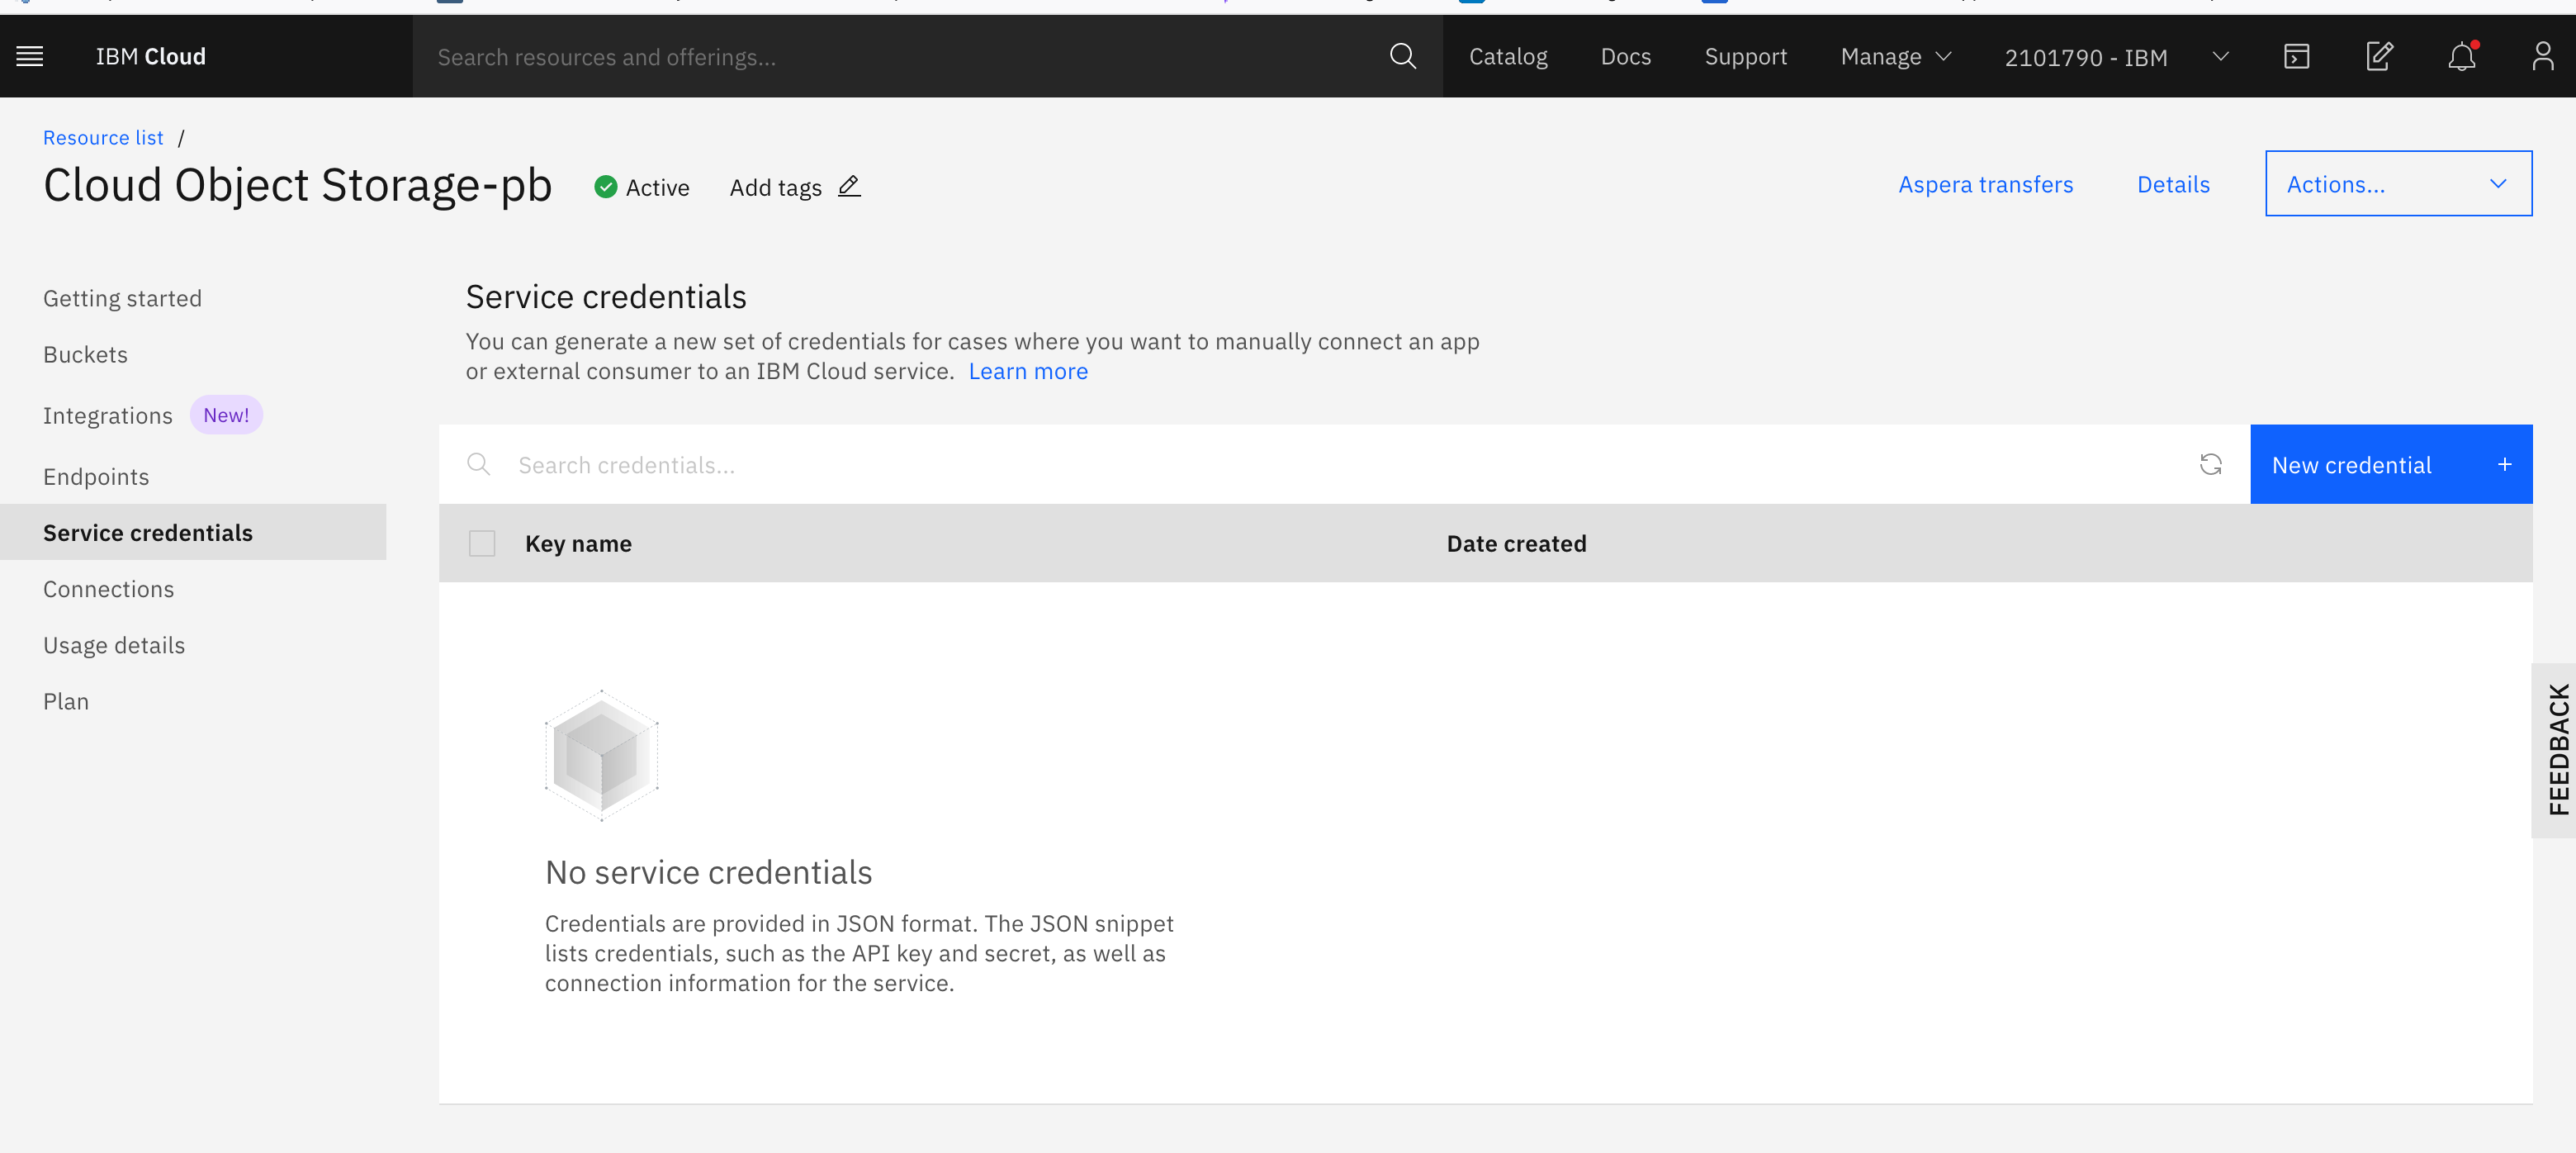2576x1153 pixels.
Task: Follow the Learn more link
Action: (1027, 372)
